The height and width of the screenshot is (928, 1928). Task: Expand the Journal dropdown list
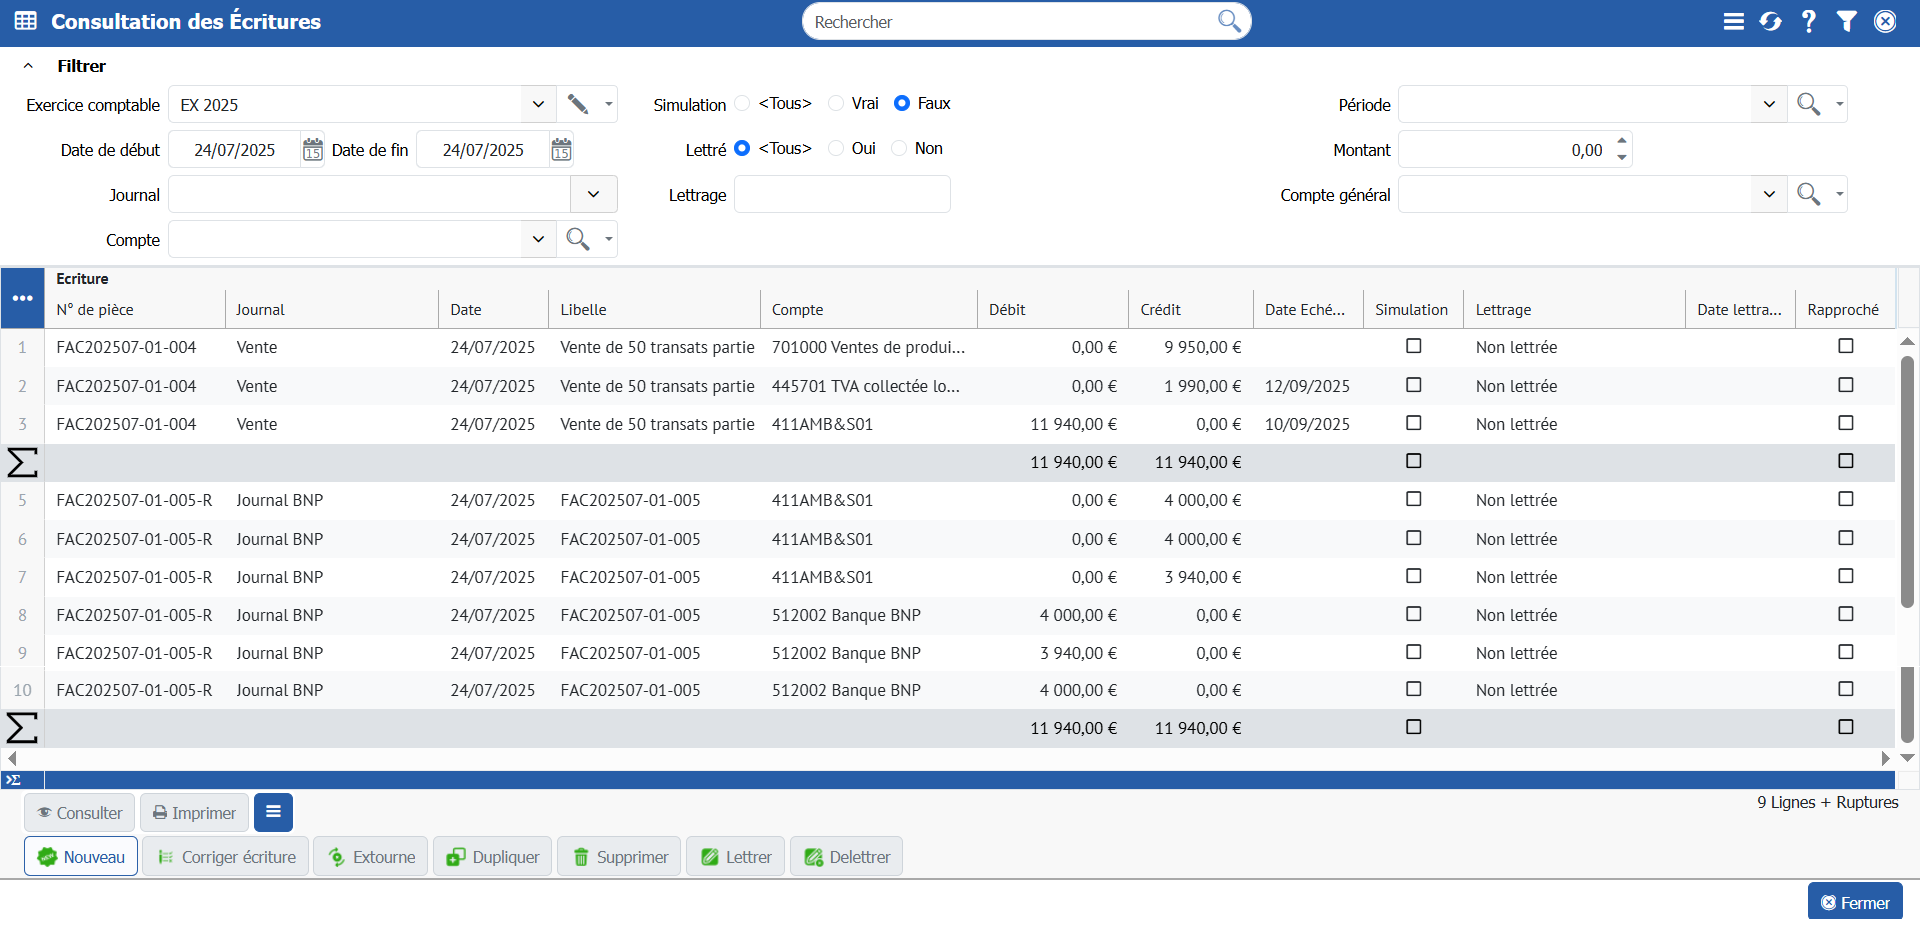click(x=593, y=194)
